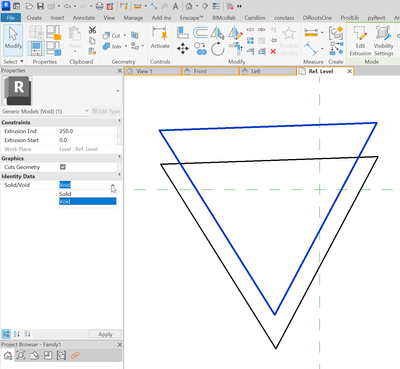Click the Copy to clipboard icon

click(92, 41)
